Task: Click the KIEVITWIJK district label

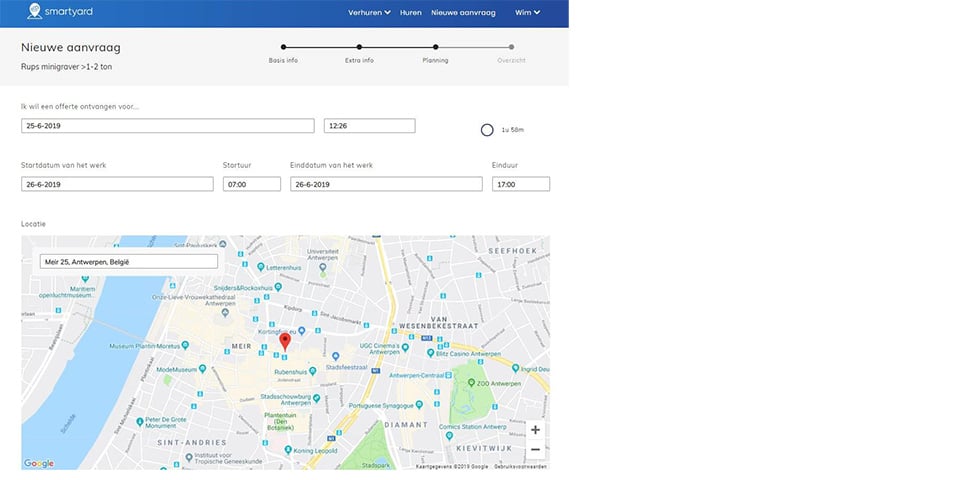Action: [x=484, y=448]
